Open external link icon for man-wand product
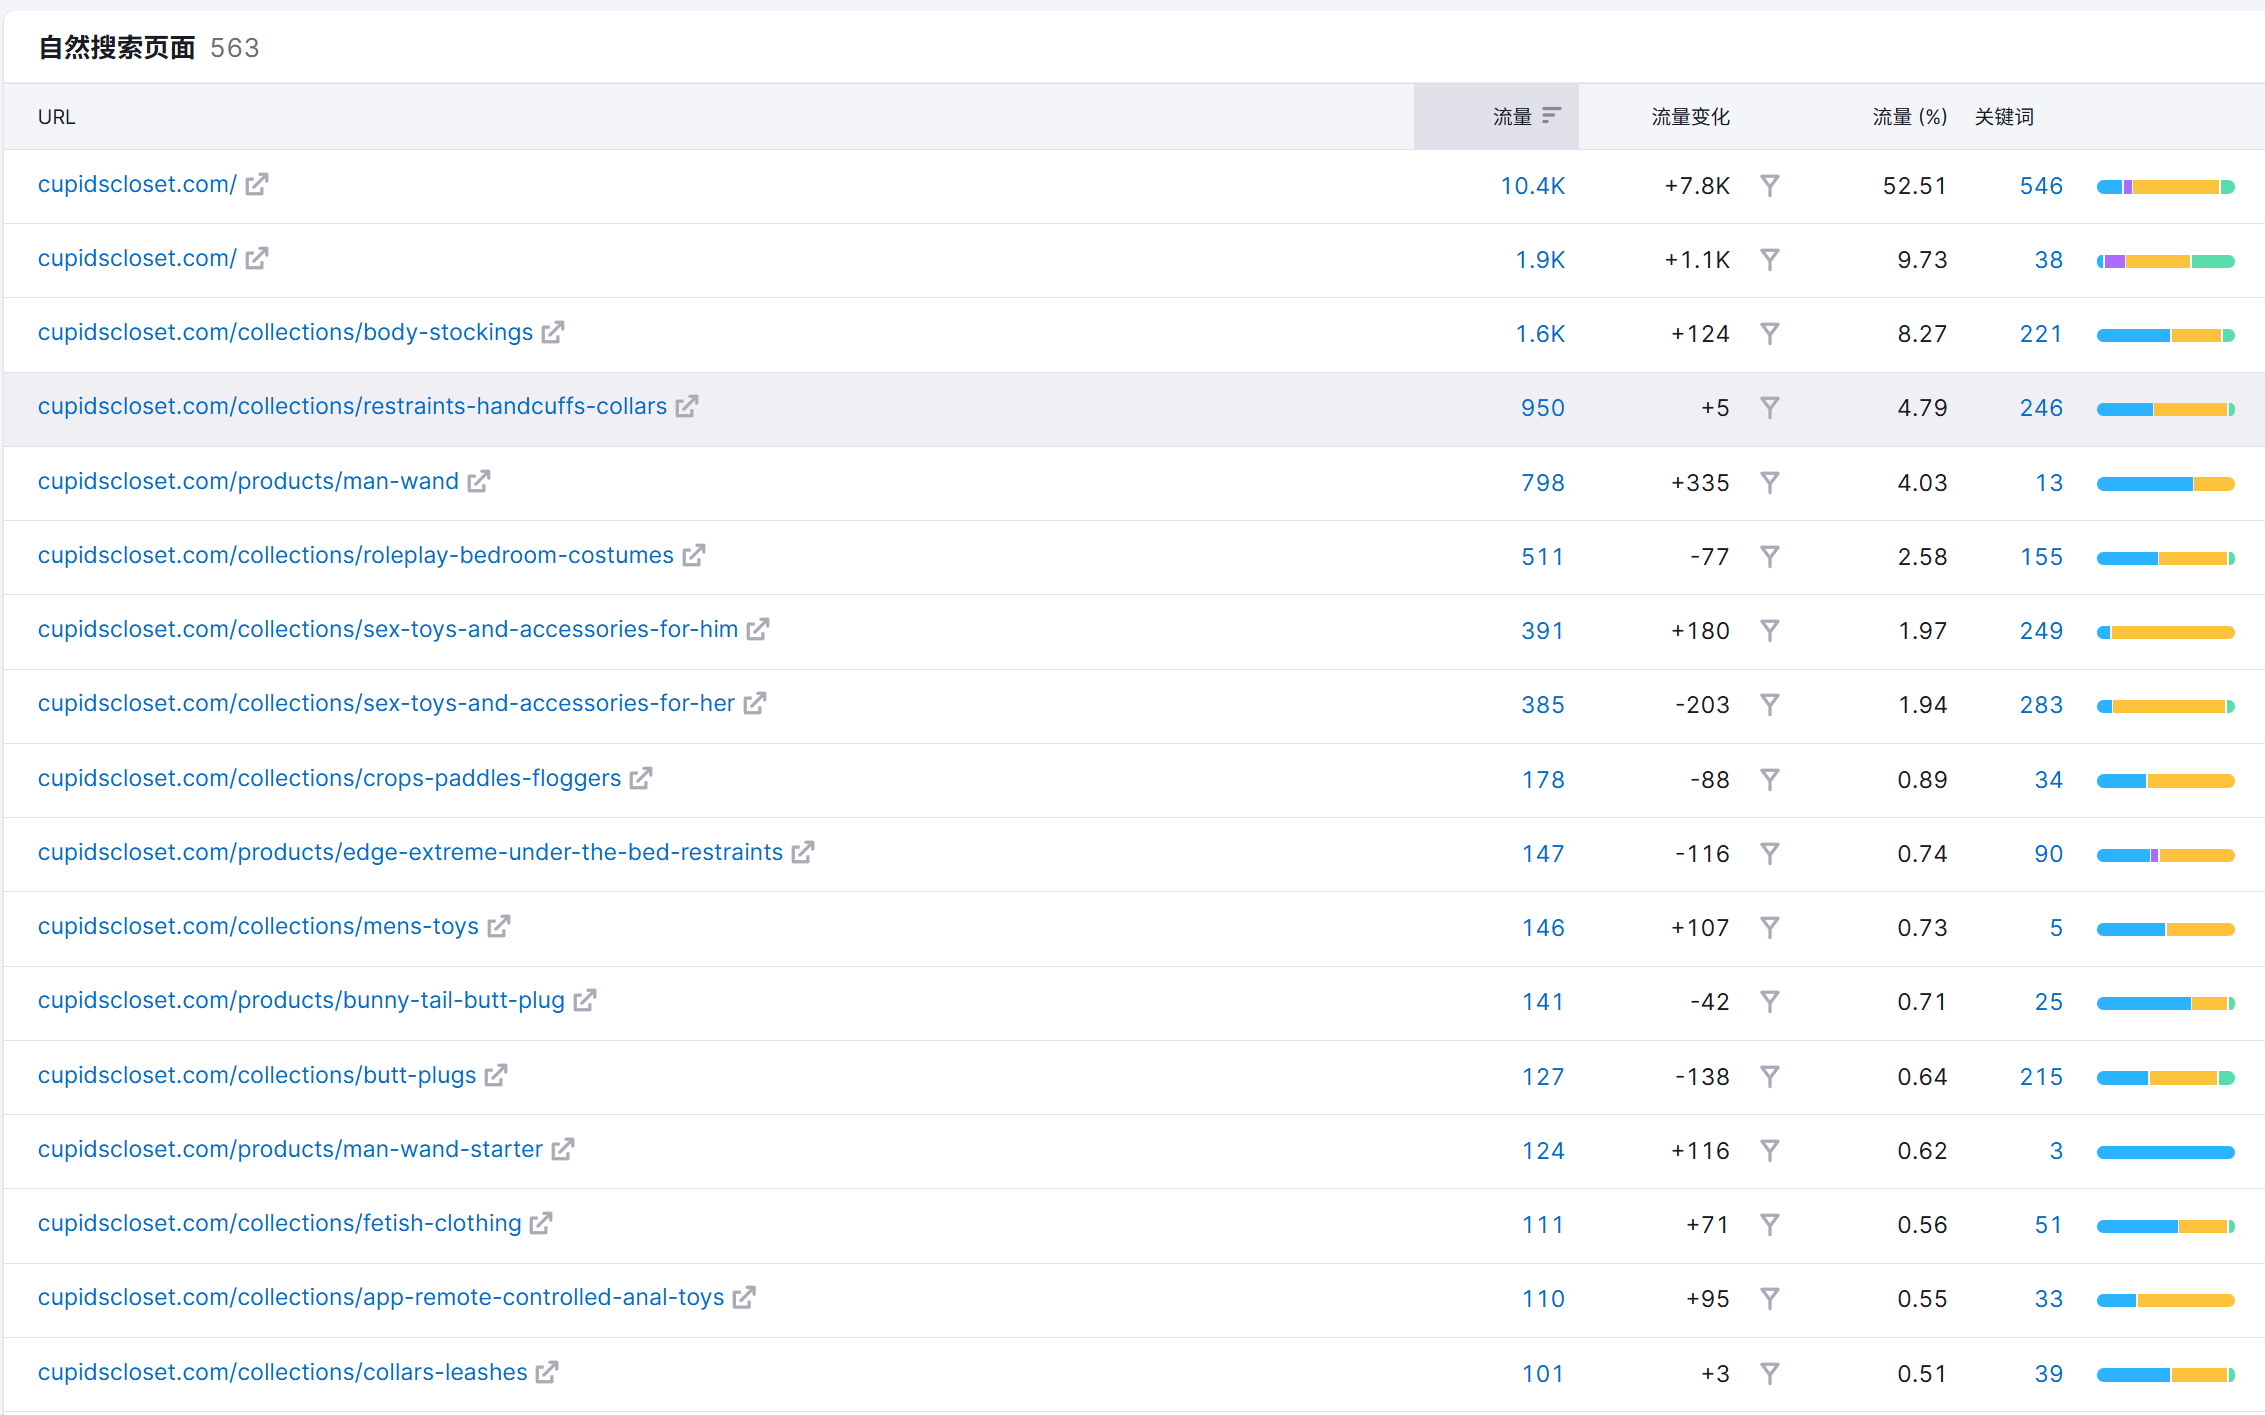The height and width of the screenshot is (1415, 2265). point(479,481)
